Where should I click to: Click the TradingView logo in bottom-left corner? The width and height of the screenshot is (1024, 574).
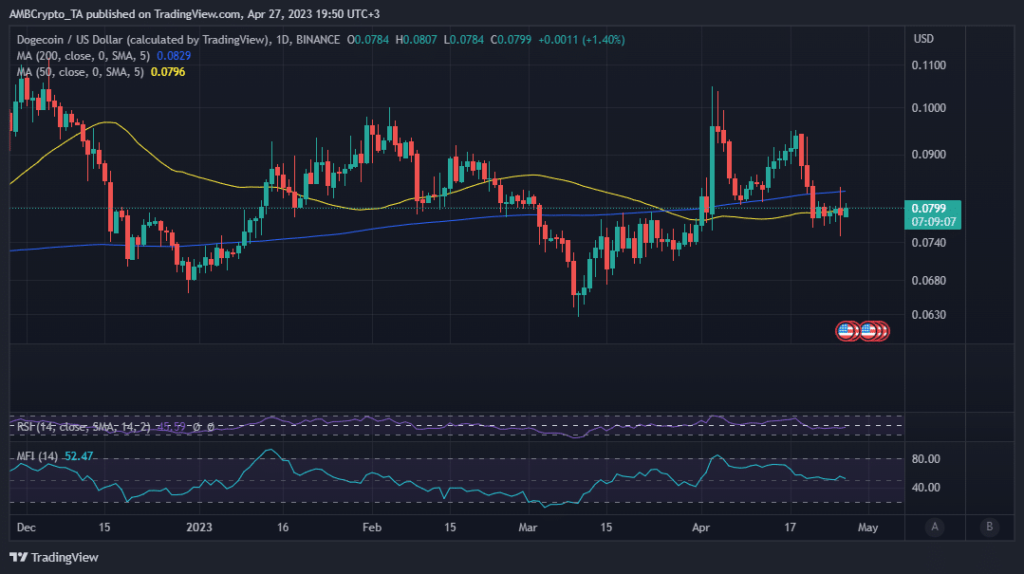point(55,557)
